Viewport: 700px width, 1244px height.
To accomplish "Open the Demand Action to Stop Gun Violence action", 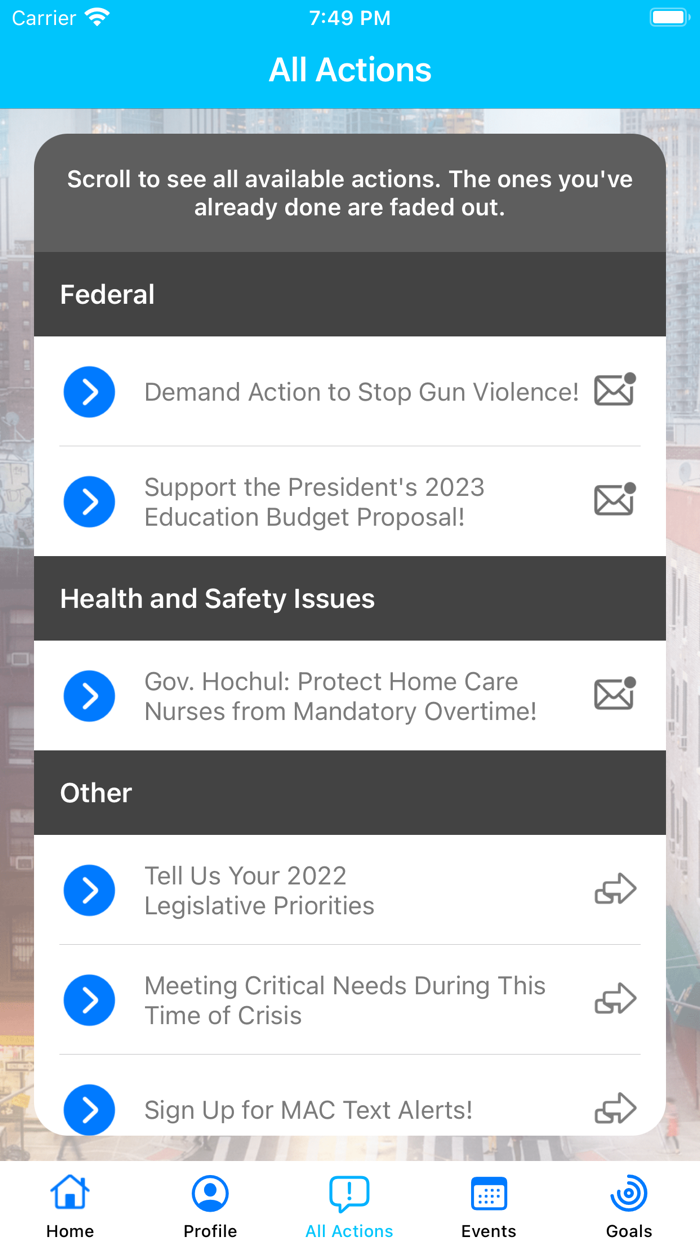I will click(361, 392).
